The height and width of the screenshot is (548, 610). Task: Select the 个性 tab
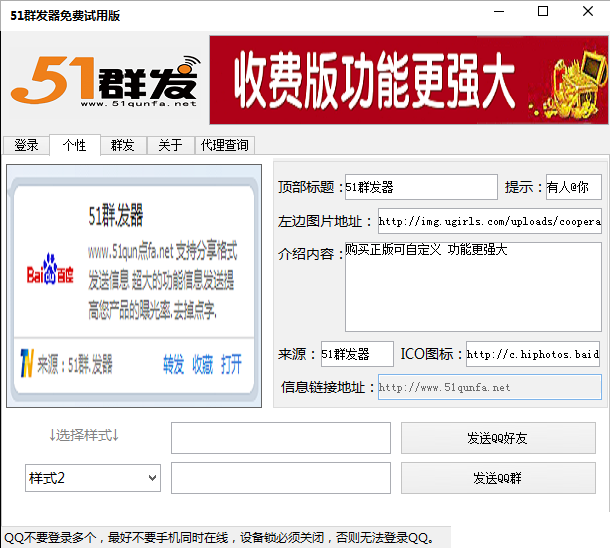pos(75,145)
